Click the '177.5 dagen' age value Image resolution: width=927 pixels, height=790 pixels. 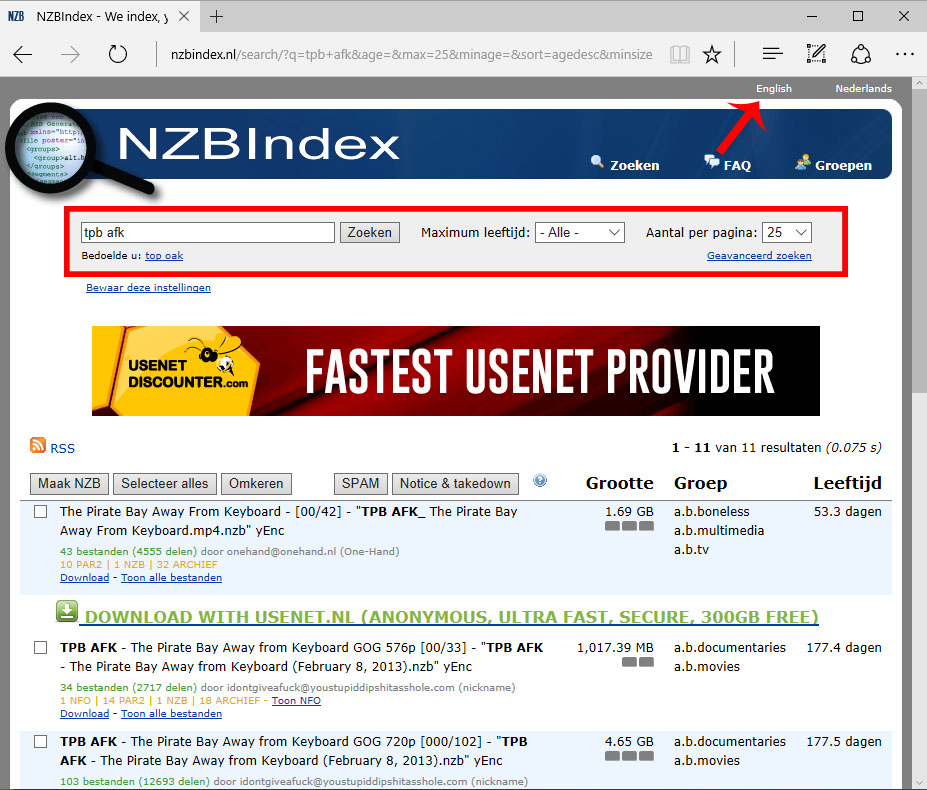pyautogui.click(x=844, y=742)
